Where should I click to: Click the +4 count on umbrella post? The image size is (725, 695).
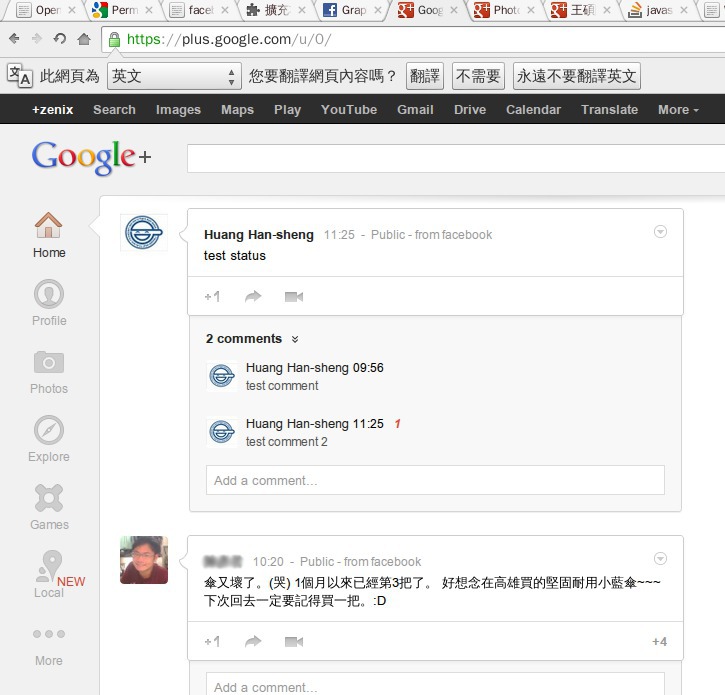point(659,642)
